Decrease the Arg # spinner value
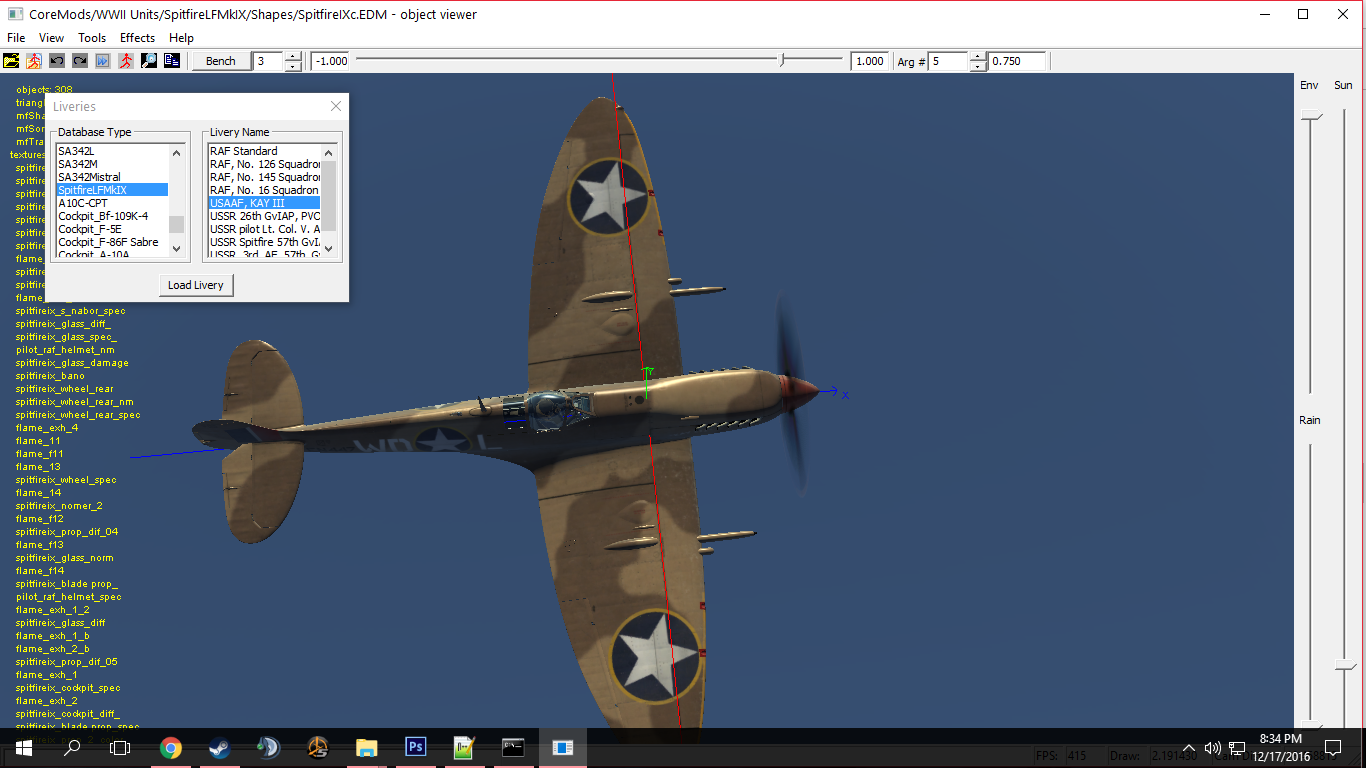 (977, 66)
